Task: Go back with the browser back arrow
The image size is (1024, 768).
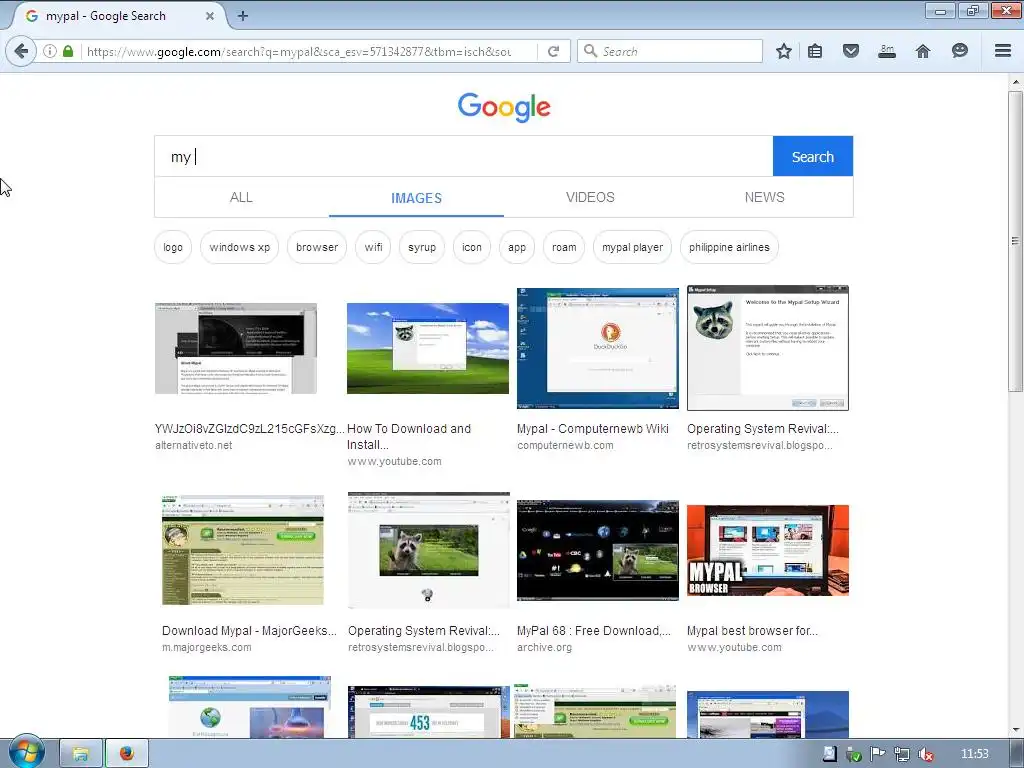Action: pyautogui.click(x=22, y=51)
